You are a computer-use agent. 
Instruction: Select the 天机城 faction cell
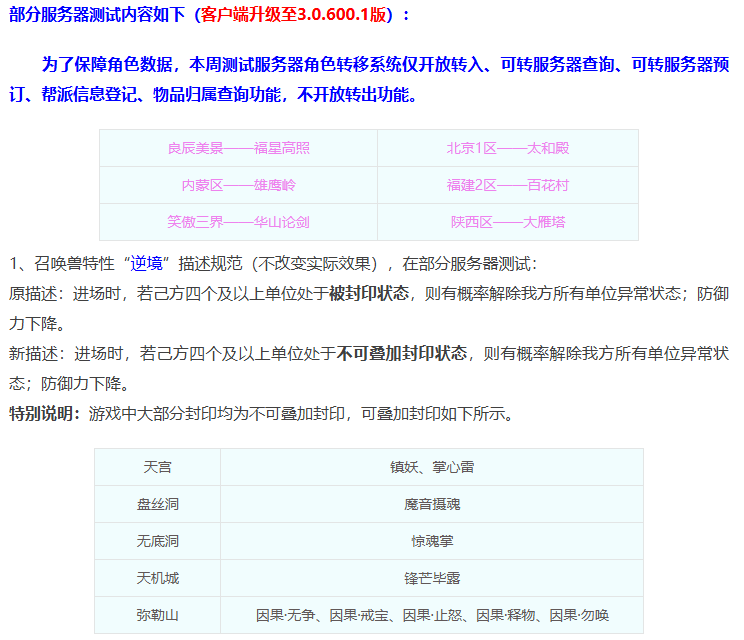[x=158, y=578]
